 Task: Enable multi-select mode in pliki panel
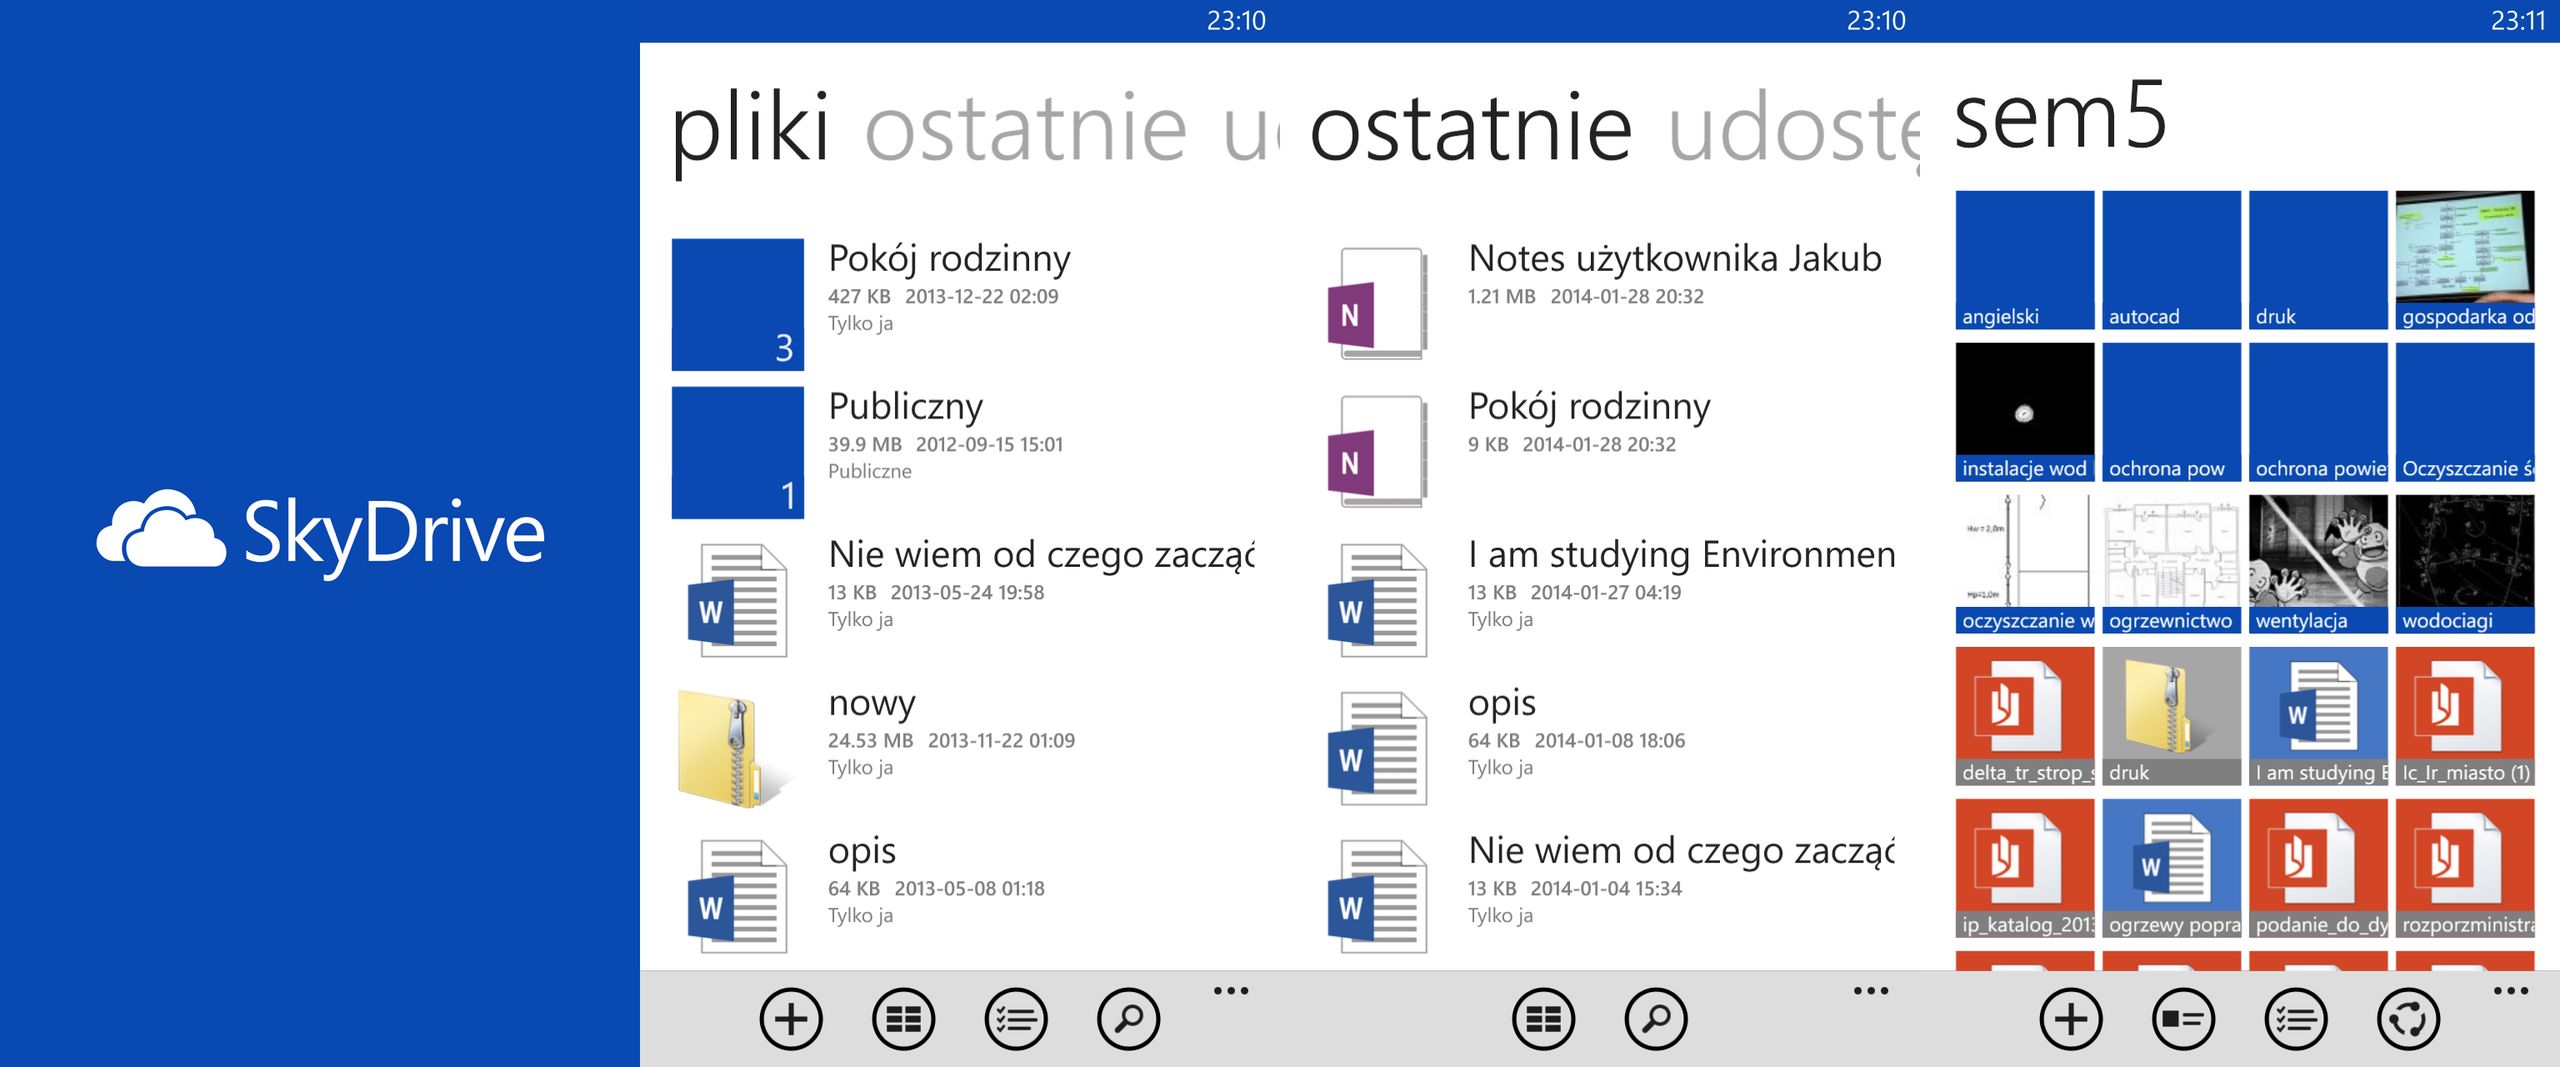[1016, 1019]
